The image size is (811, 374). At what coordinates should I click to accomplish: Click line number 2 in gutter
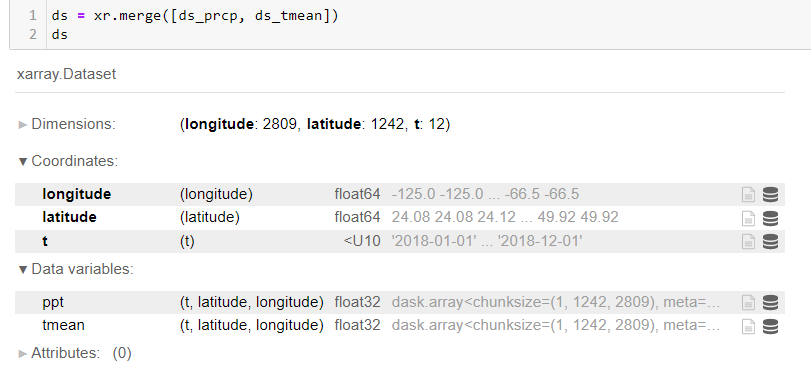click(x=33, y=35)
